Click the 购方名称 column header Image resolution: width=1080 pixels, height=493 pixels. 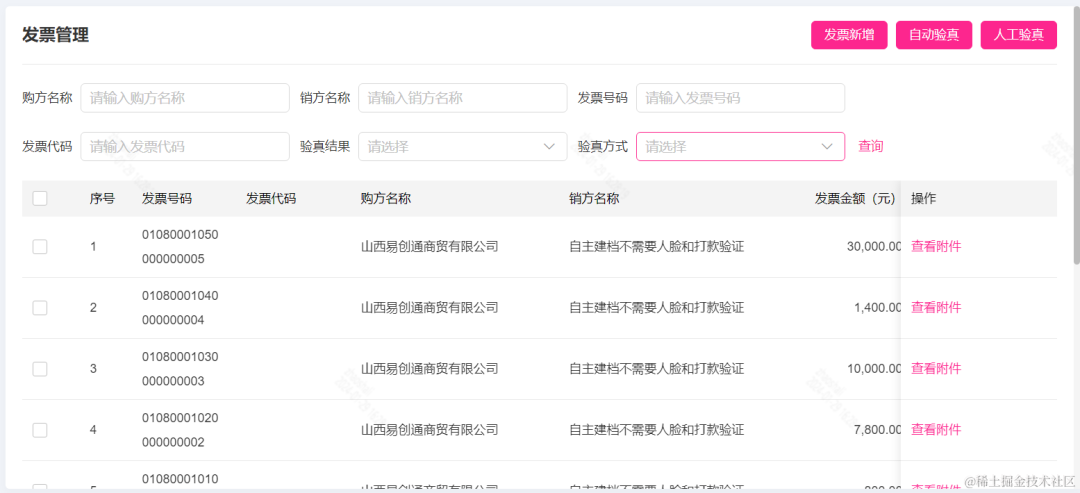[386, 199]
